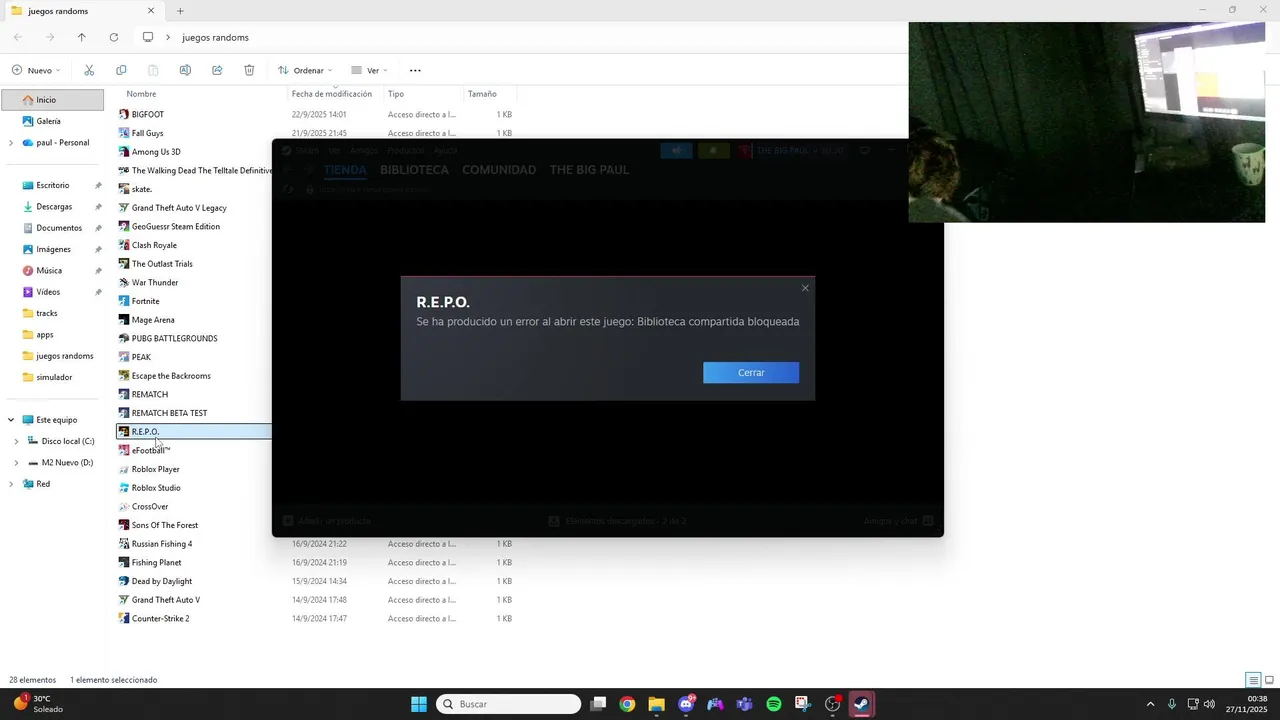This screenshot has height=720, width=1280.
Task: Expand M2 Nuevo (D:) drive node
Action: (x=16, y=463)
